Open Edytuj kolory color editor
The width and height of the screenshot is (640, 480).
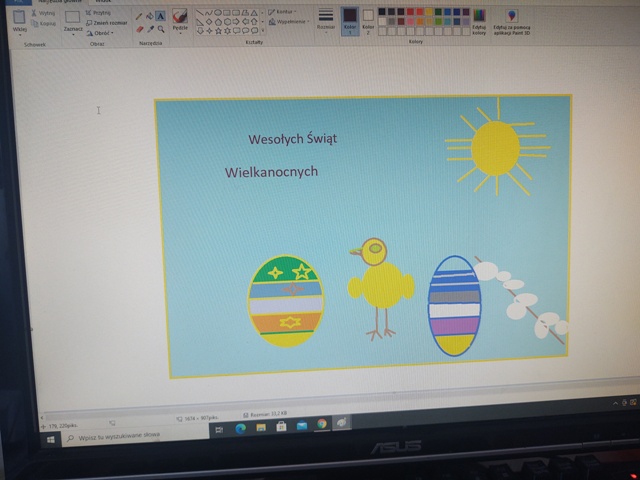click(479, 21)
